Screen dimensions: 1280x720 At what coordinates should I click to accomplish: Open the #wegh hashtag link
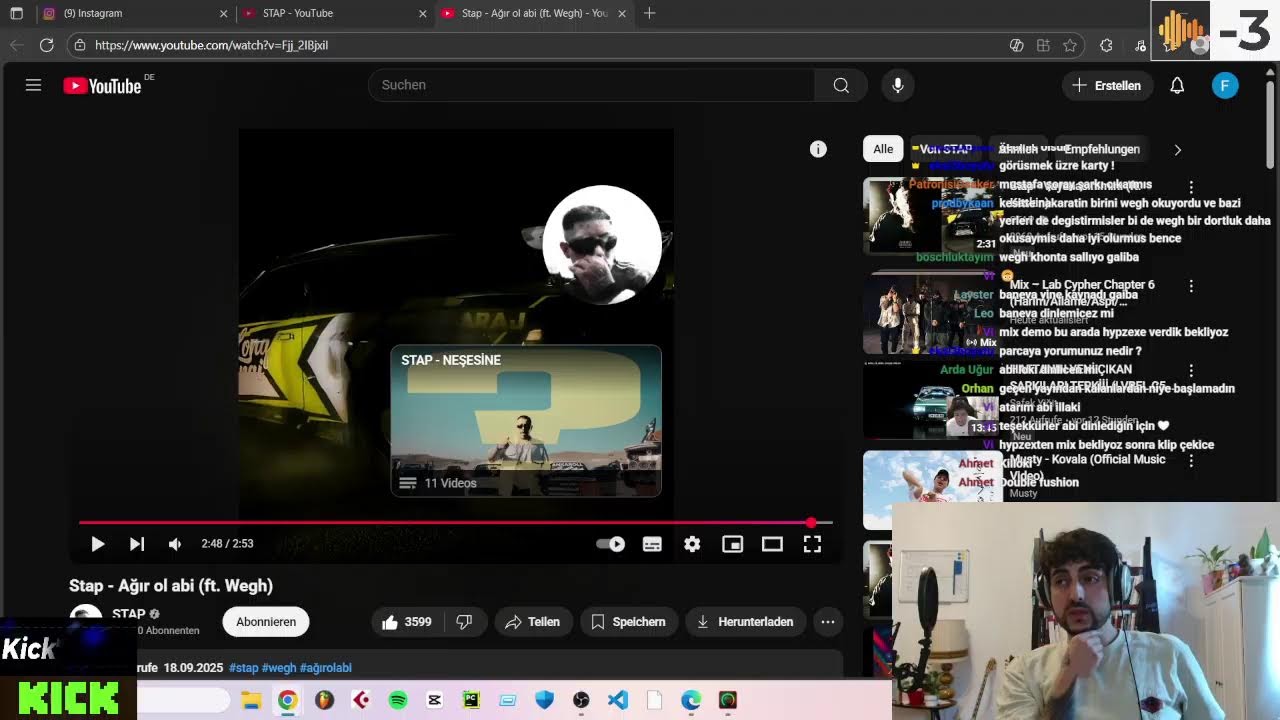point(279,668)
